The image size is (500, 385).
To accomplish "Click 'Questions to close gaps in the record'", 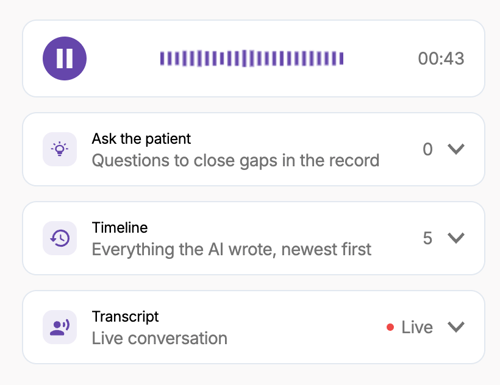I will point(236,161).
